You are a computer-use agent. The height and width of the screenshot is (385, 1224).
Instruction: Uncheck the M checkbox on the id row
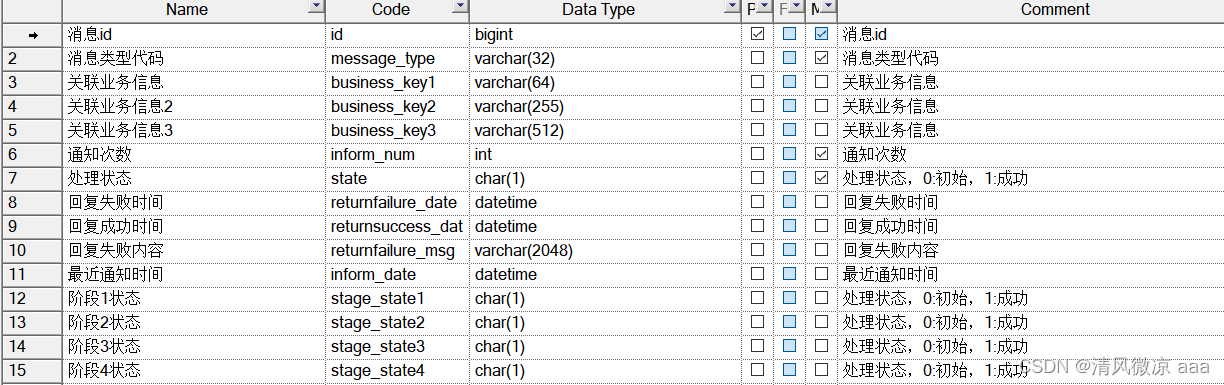tap(822, 34)
